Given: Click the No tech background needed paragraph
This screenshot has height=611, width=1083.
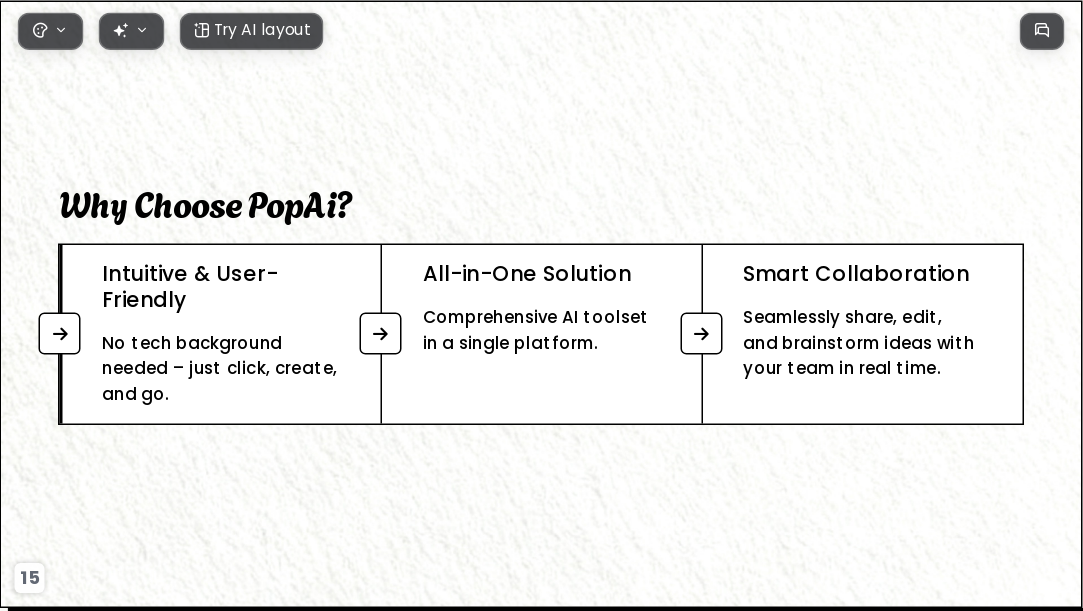Looking at the screenshot, I should pos(220,368).
